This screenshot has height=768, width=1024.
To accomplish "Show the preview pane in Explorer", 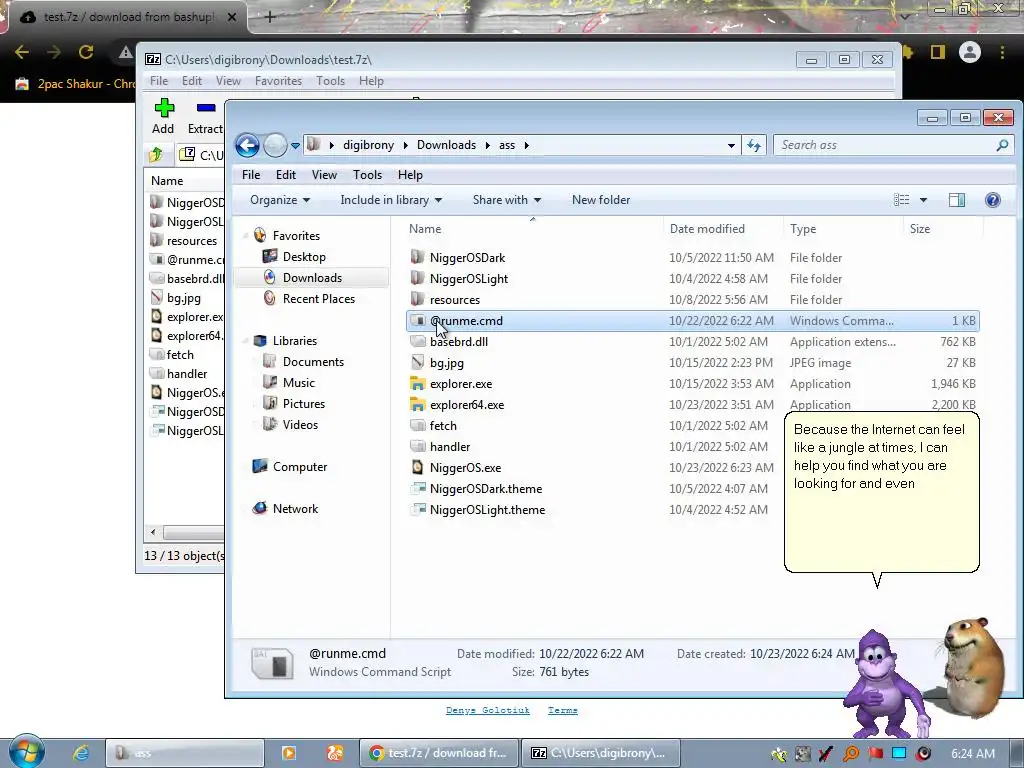I will [x=957, y=200].
